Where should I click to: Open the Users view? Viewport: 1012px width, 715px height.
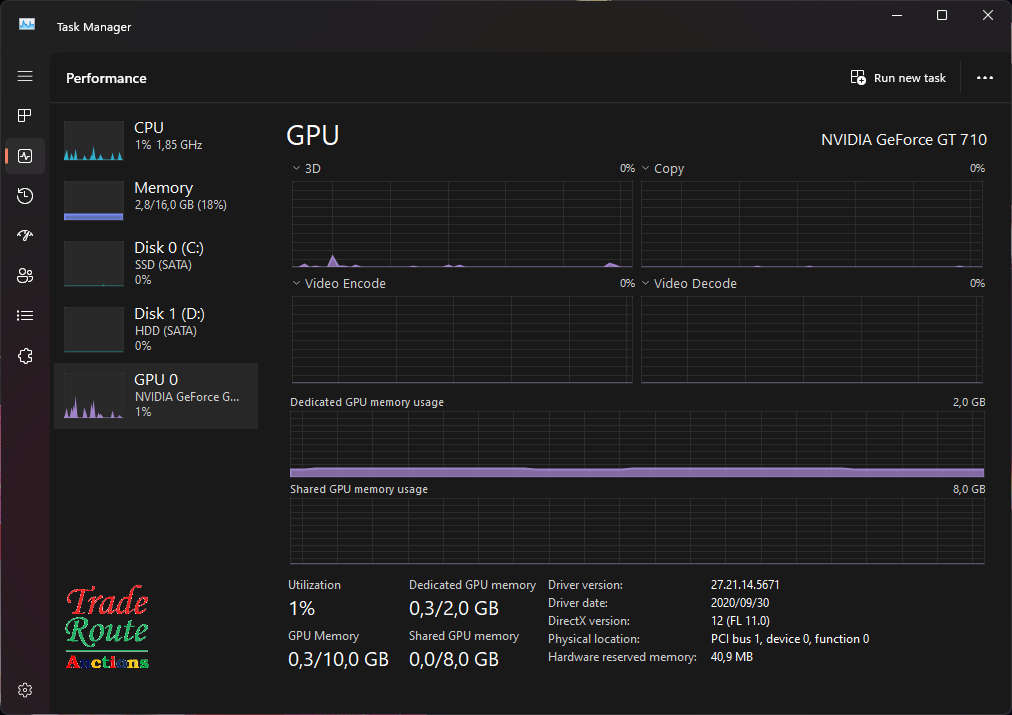25,275
